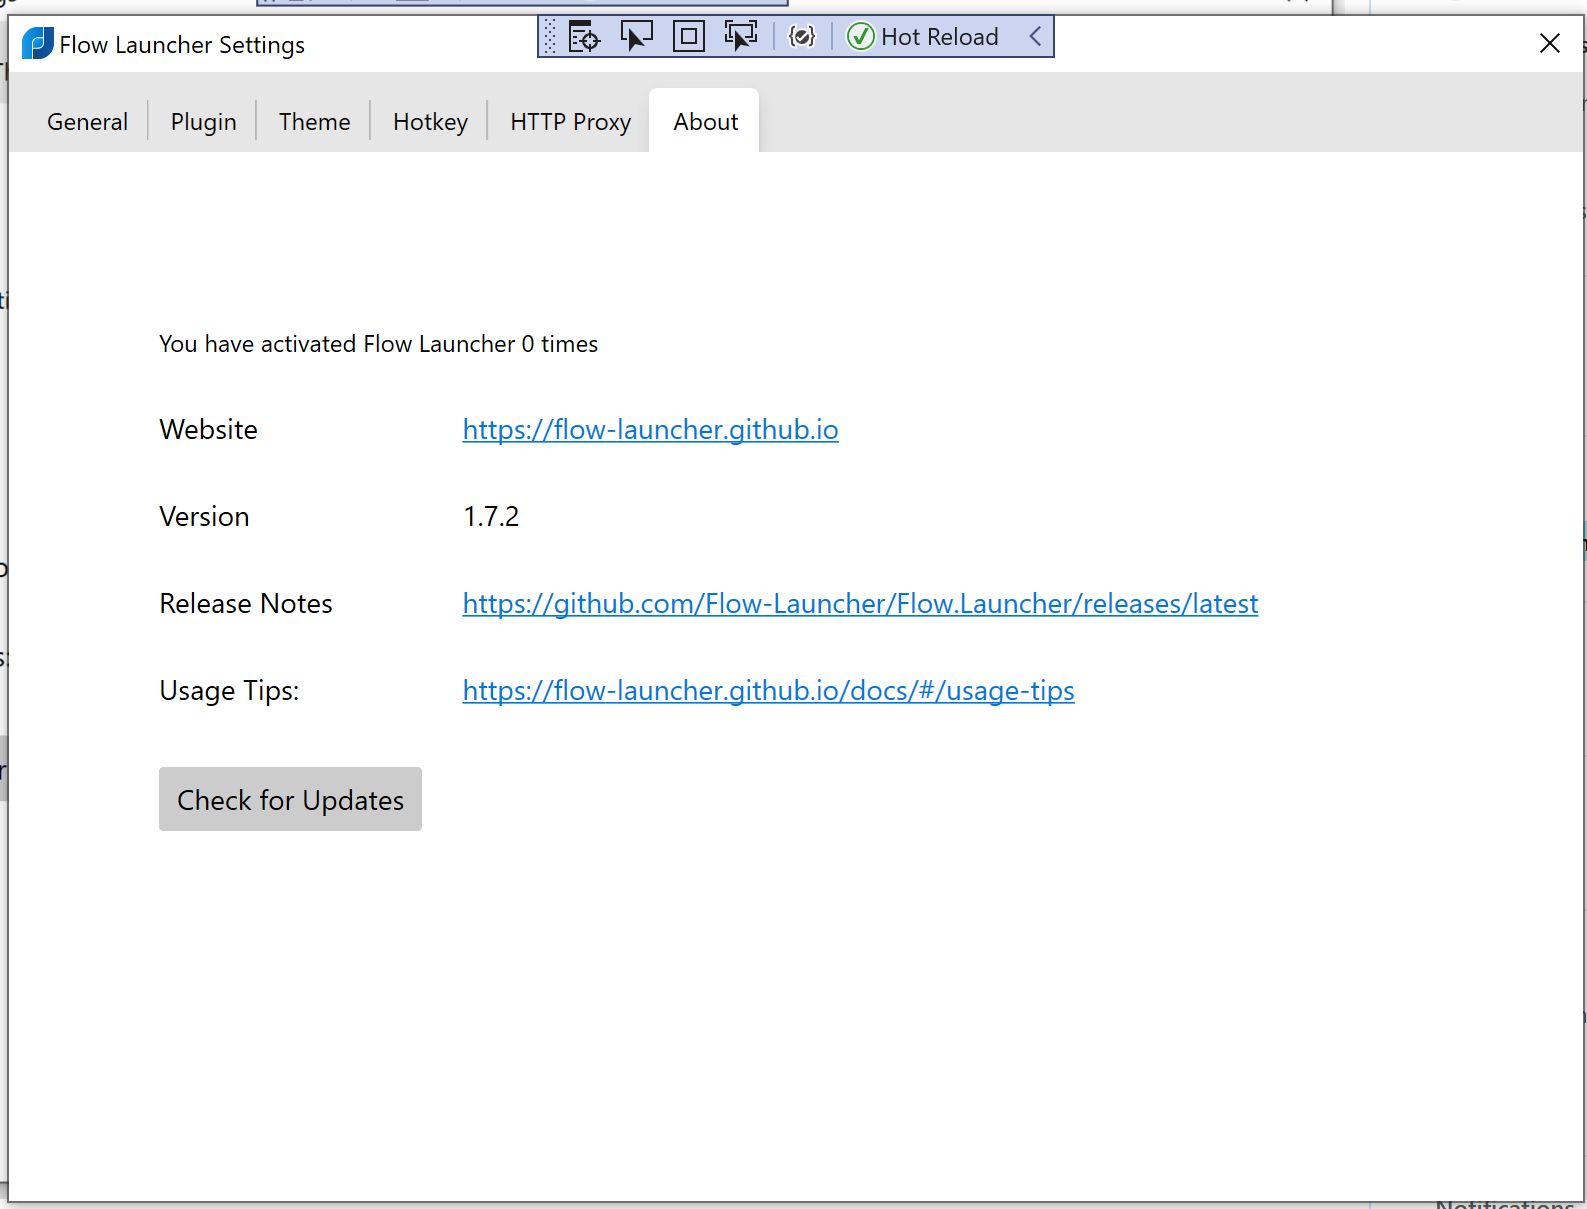
Task: Open the Theme tab
Action: [x=314, y=122]
